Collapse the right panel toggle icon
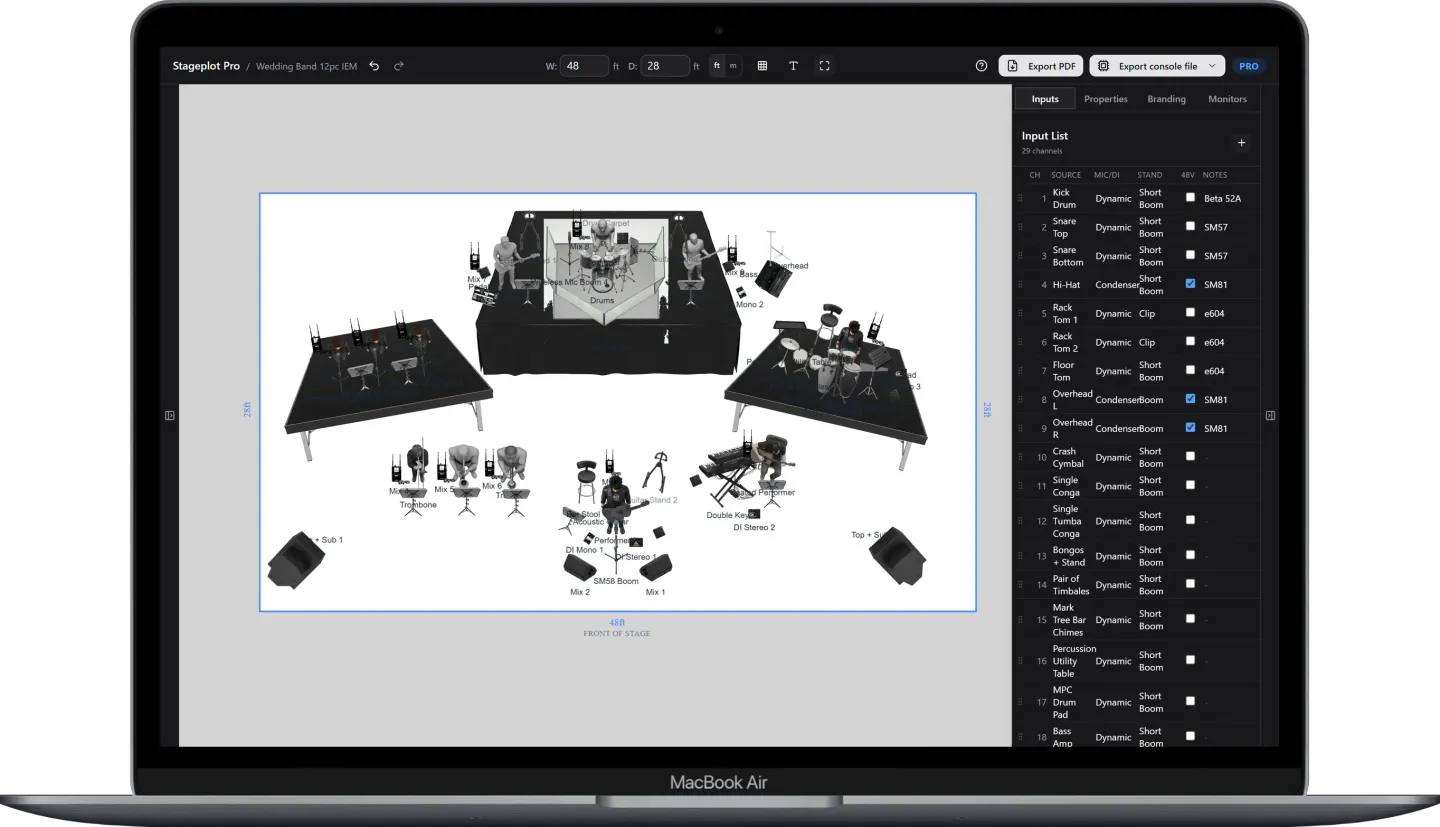The width and height of the screenshot is (1440, 827). pos(1270,415)
